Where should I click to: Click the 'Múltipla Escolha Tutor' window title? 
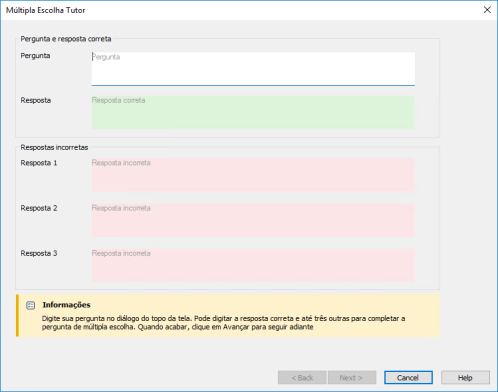pos(46,10)
